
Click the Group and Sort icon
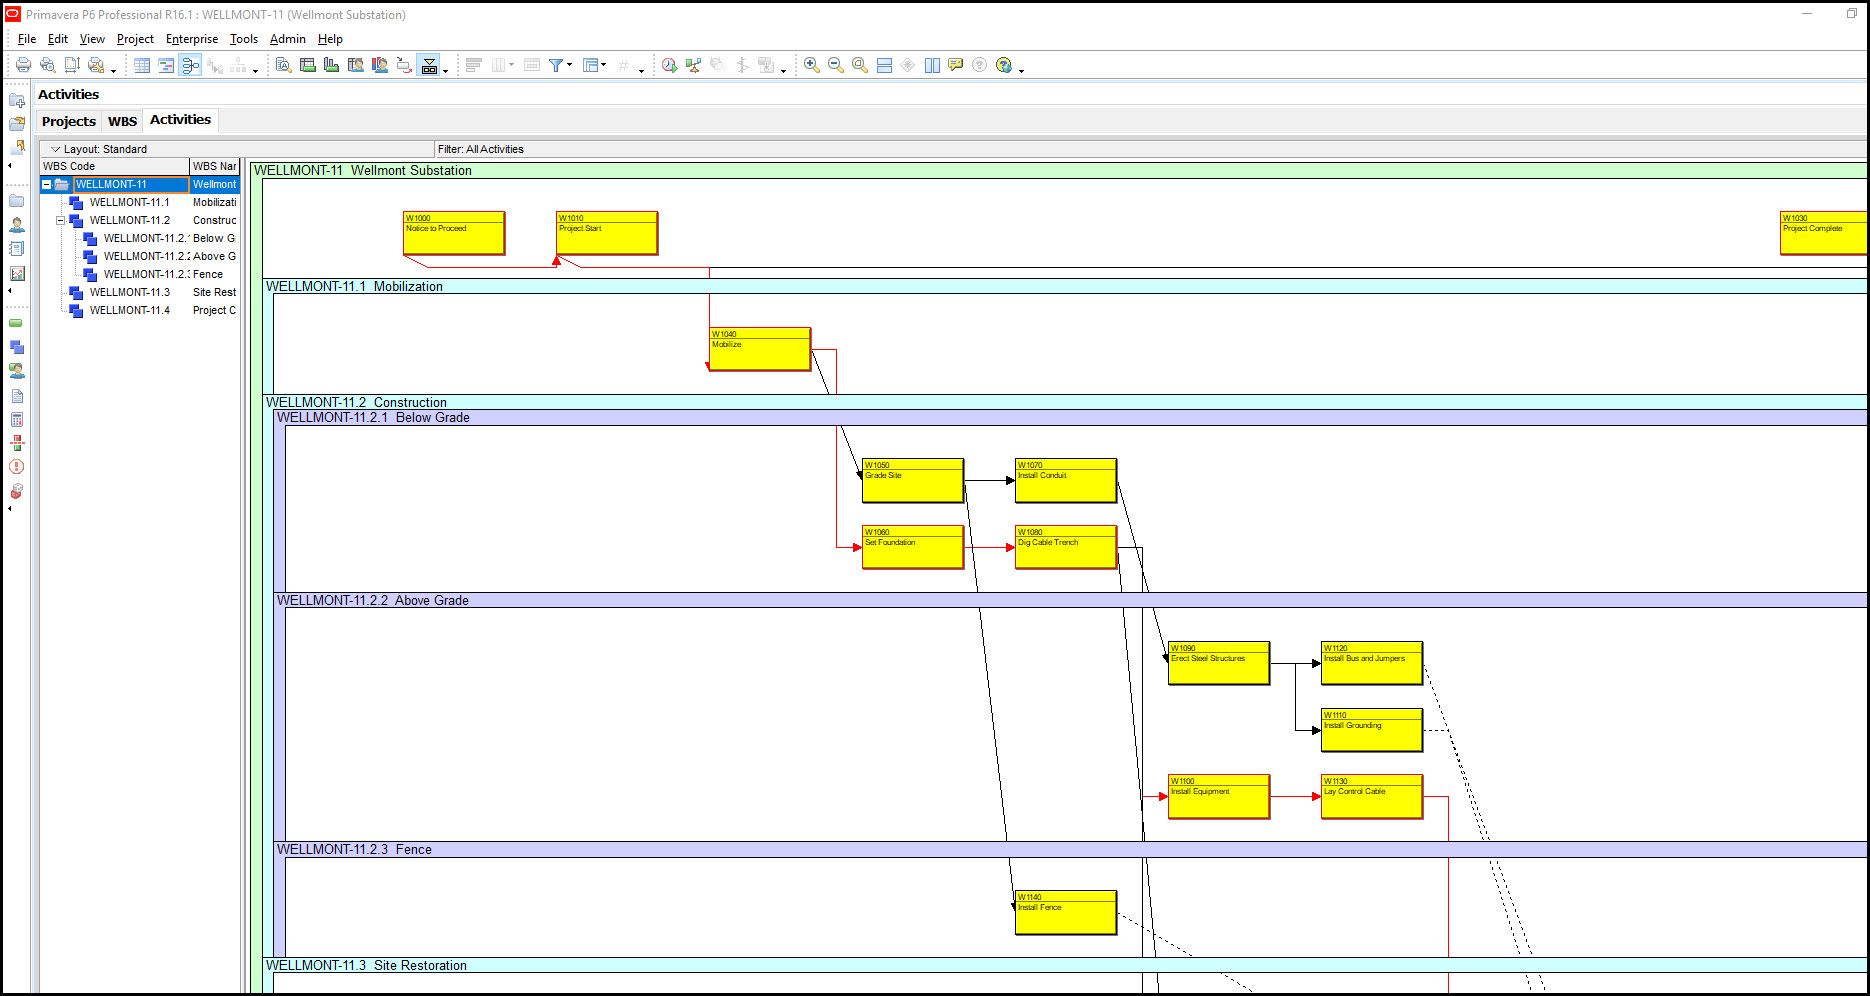point(590,65)
